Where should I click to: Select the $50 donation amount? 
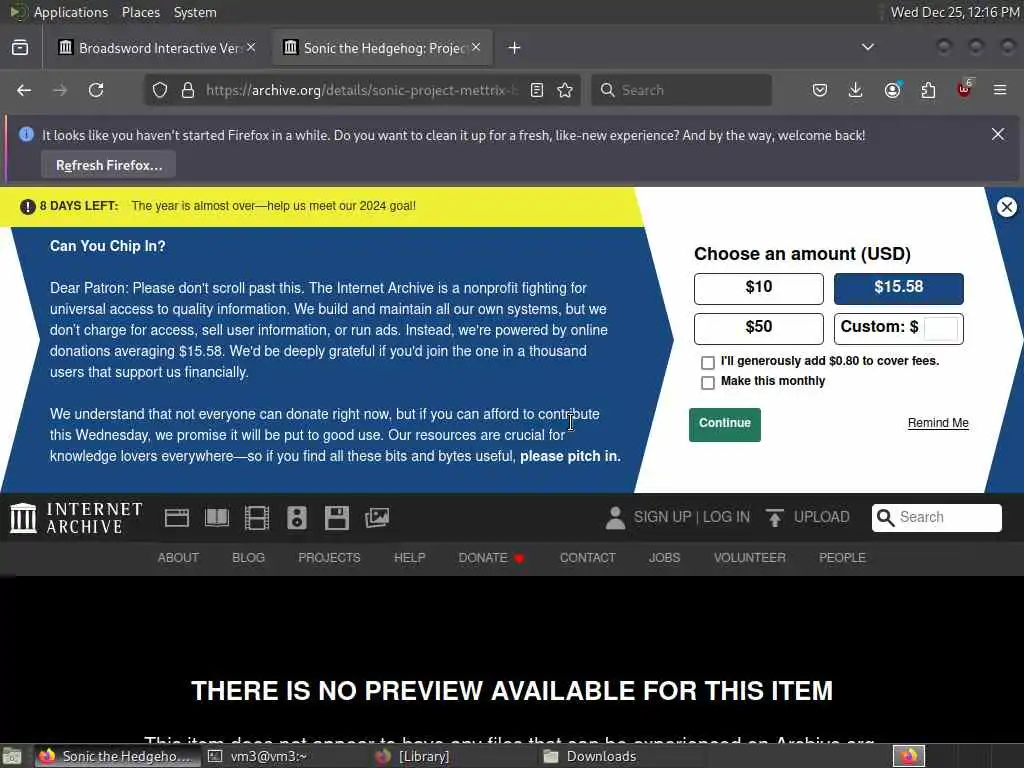click(x=759, y=328)
